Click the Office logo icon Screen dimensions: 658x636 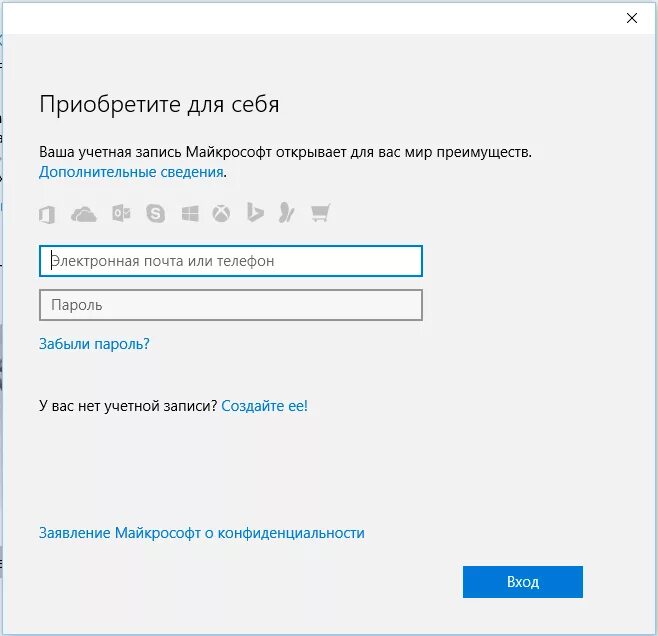pyautogui.click(x=47, y=214)
